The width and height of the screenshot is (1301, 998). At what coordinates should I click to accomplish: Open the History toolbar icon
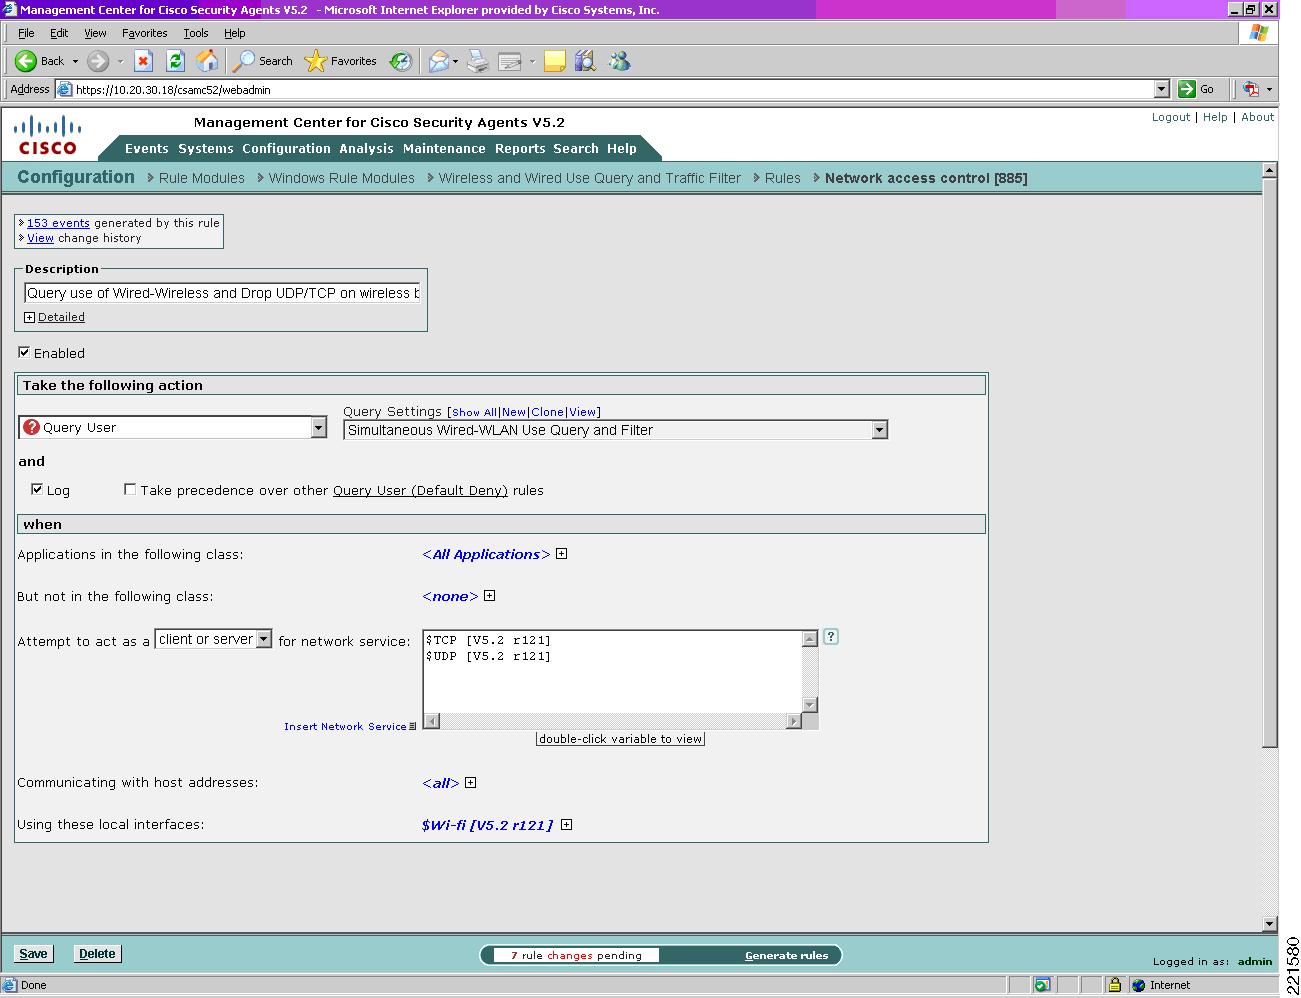[x=401, y=62]
